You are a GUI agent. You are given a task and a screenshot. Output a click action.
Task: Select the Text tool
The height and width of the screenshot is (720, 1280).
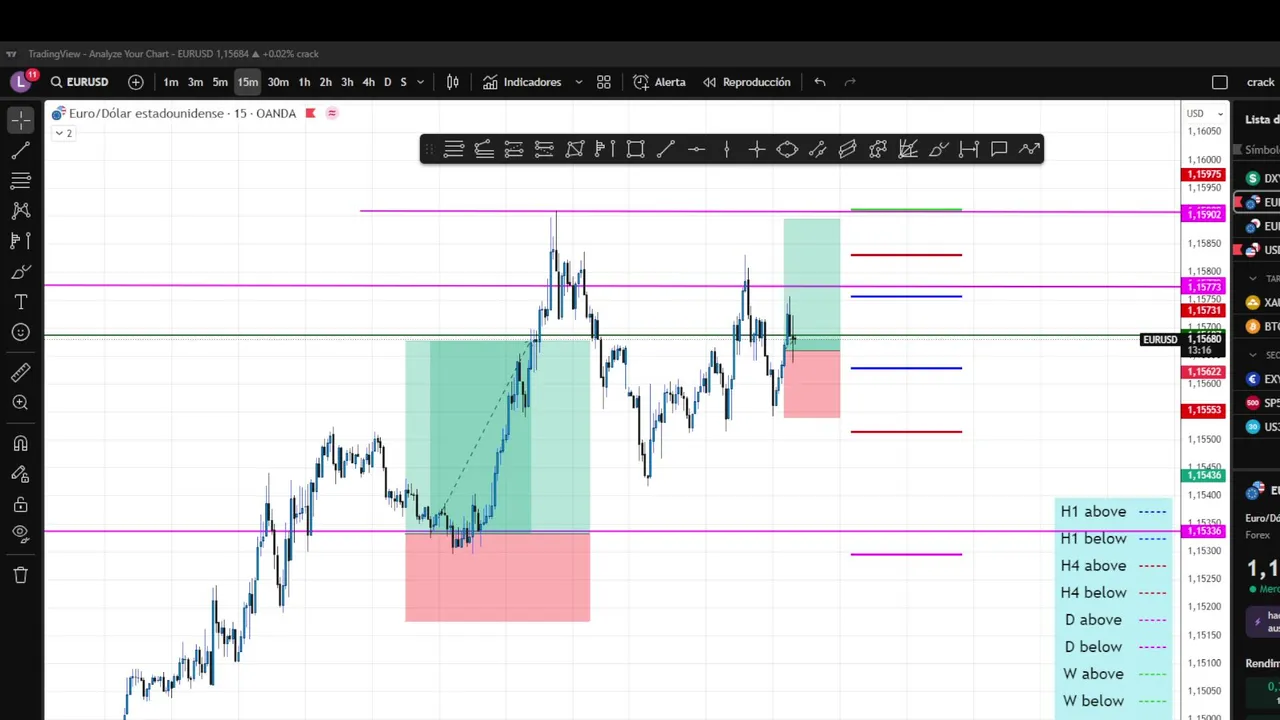click(21, 302)
